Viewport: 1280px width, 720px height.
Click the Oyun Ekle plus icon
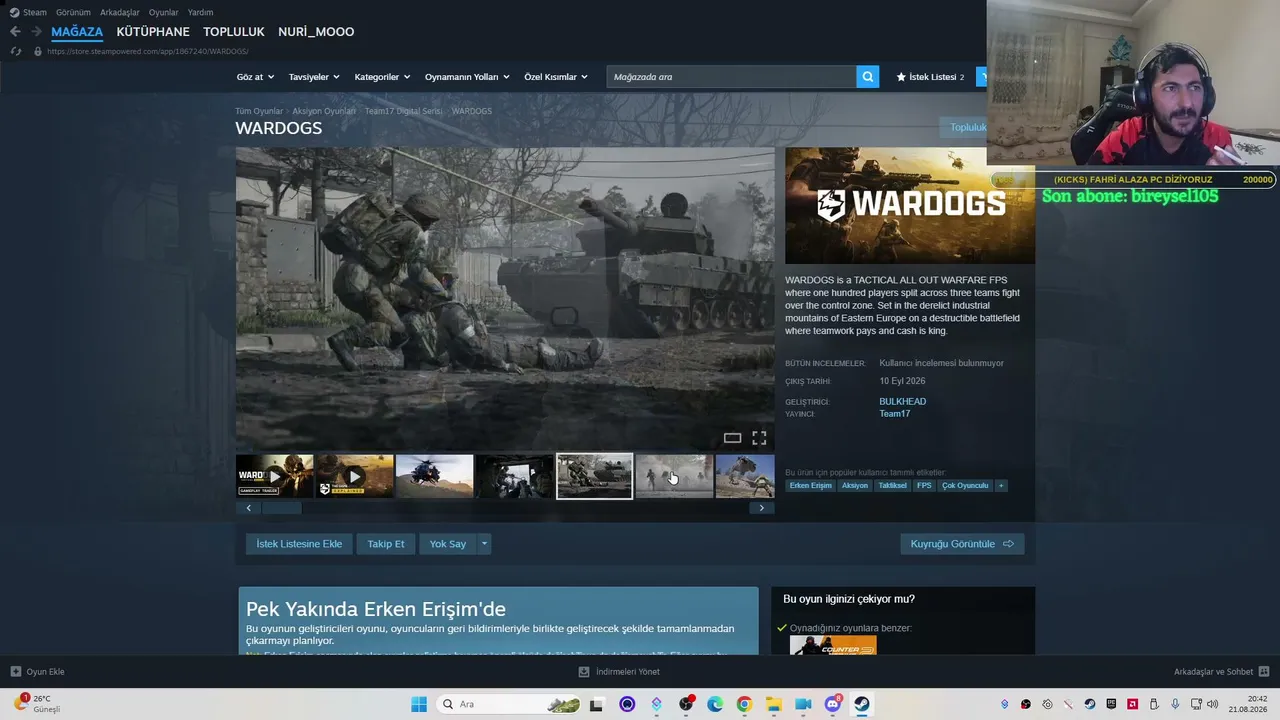coord(15,672)
